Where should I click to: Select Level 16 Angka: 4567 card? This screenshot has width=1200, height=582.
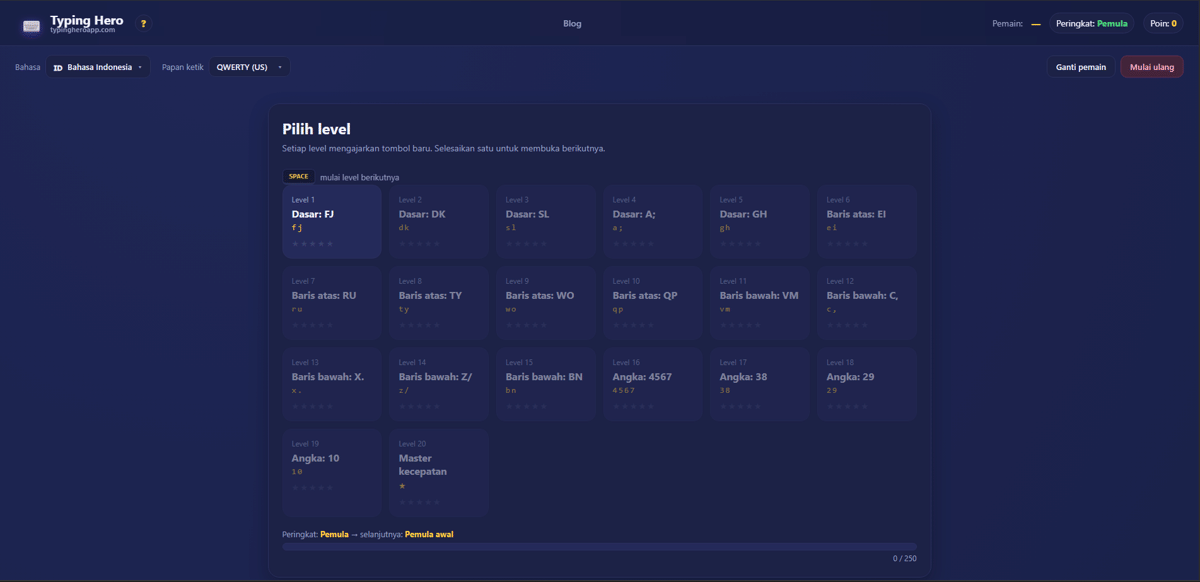(x=653, y=385)
